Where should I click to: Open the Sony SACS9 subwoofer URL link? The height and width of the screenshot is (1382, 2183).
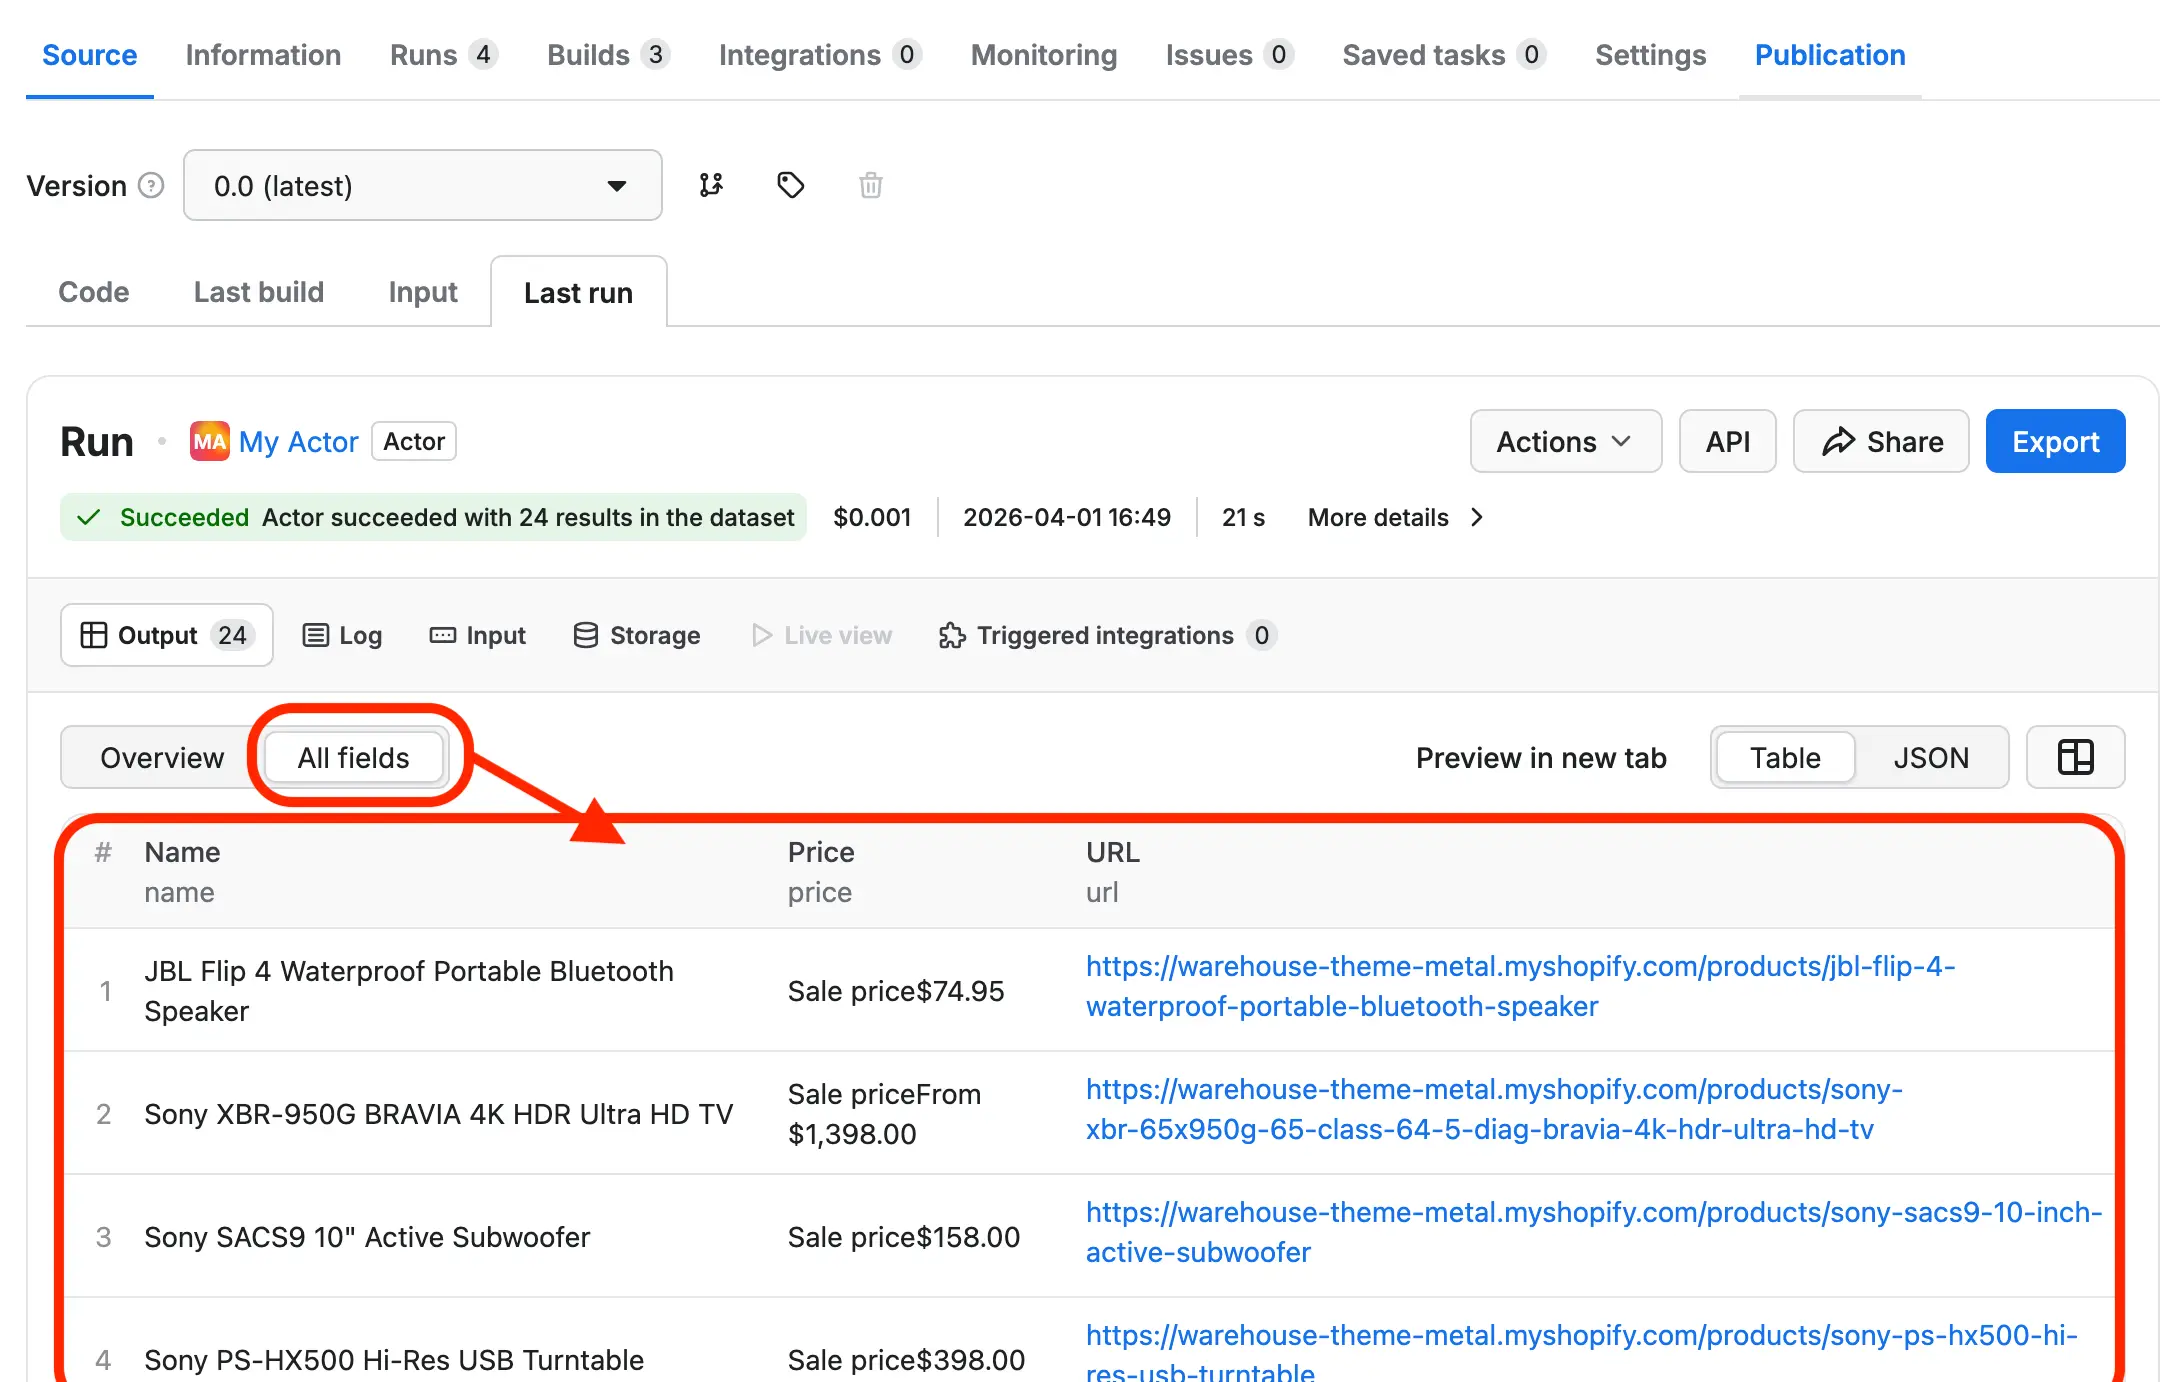1594,1232
